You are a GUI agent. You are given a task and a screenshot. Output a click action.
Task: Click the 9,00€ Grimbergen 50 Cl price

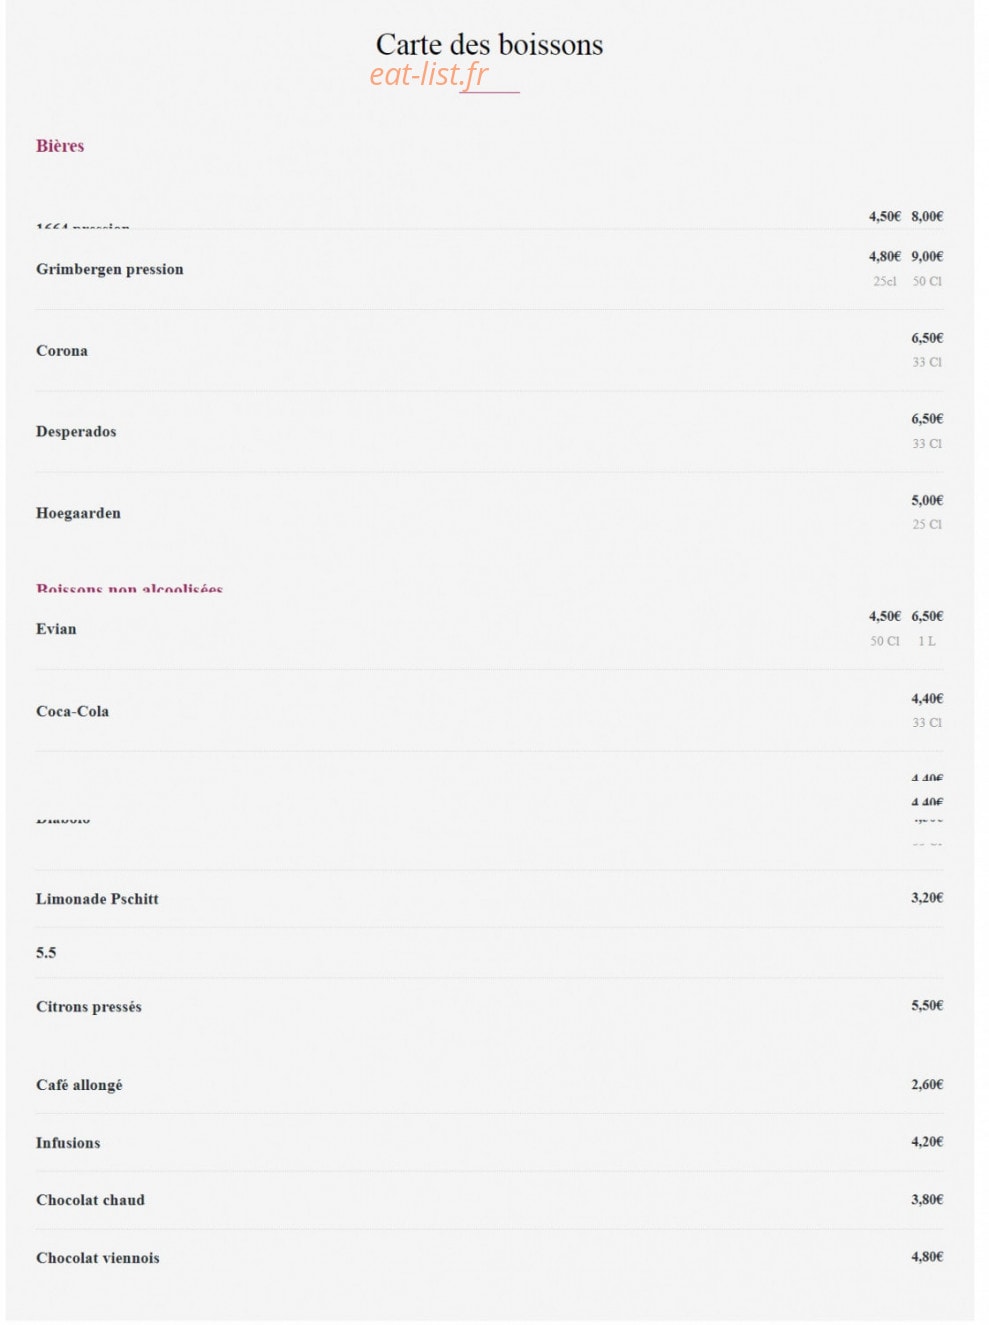[x=927, y=257]
